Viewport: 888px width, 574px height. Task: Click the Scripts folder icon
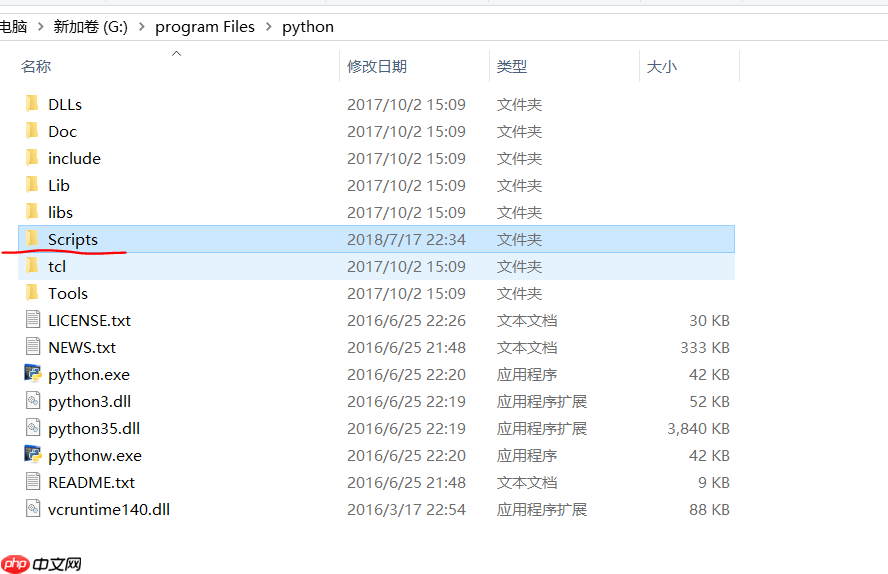(x=32, y=238)
